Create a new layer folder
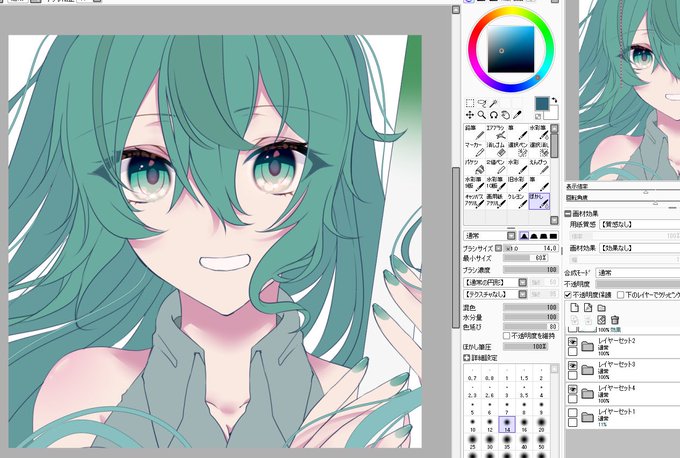Image resolution: width=680 pixels, height=458 pixels. point(602,308)
